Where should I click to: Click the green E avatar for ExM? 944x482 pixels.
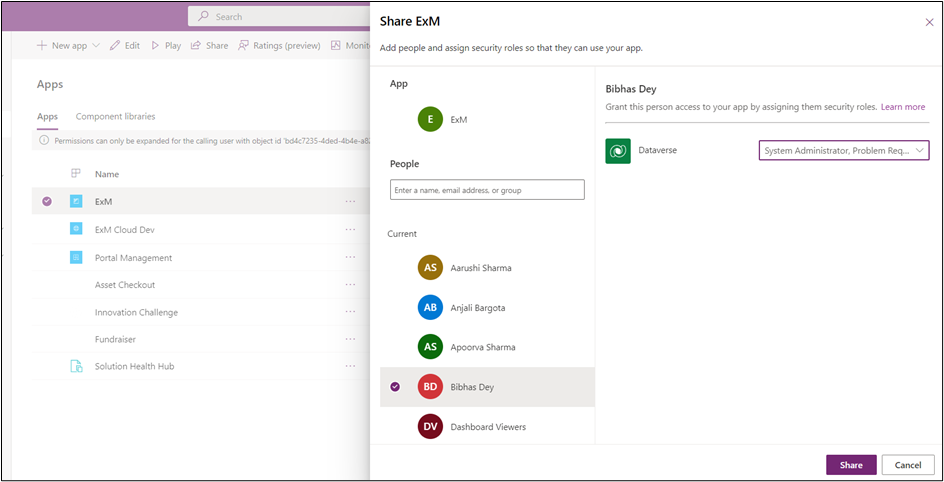[x=430, y=120]
